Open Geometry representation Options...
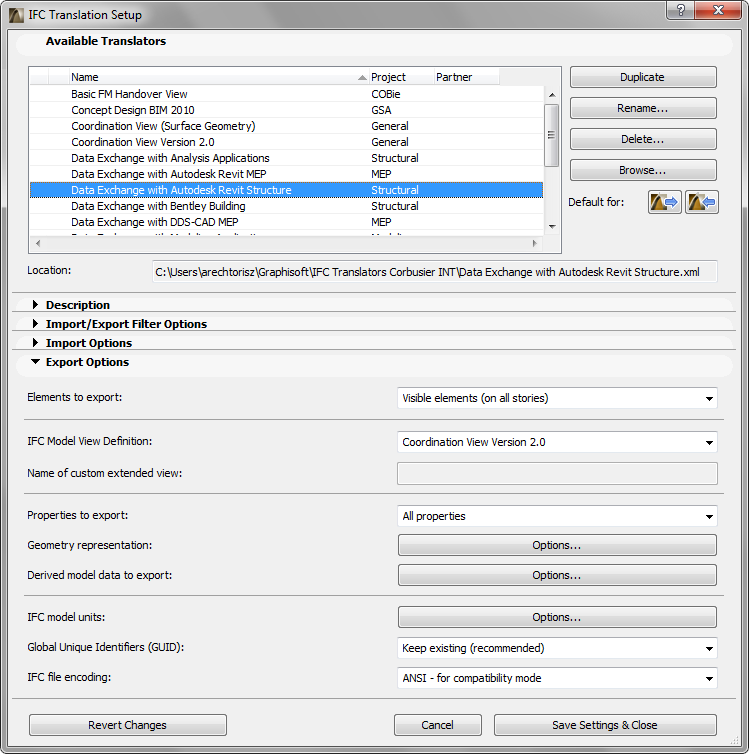The height and width of the screenshot is (754, 749). (x=557, y=545)
